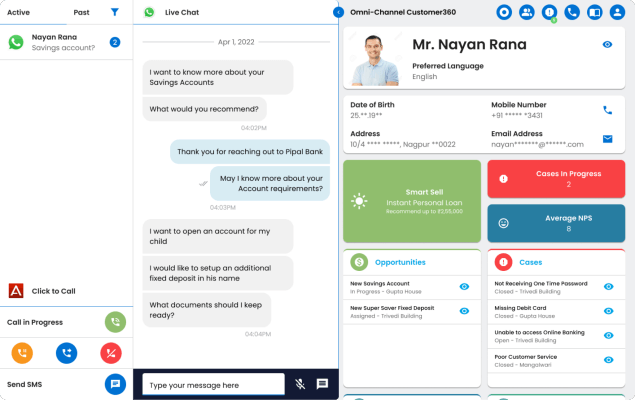The height and width of the screenshot is (400, 635).
Task: View the Missing Debit Card case eye icon
Action: (x=609, y=311)
